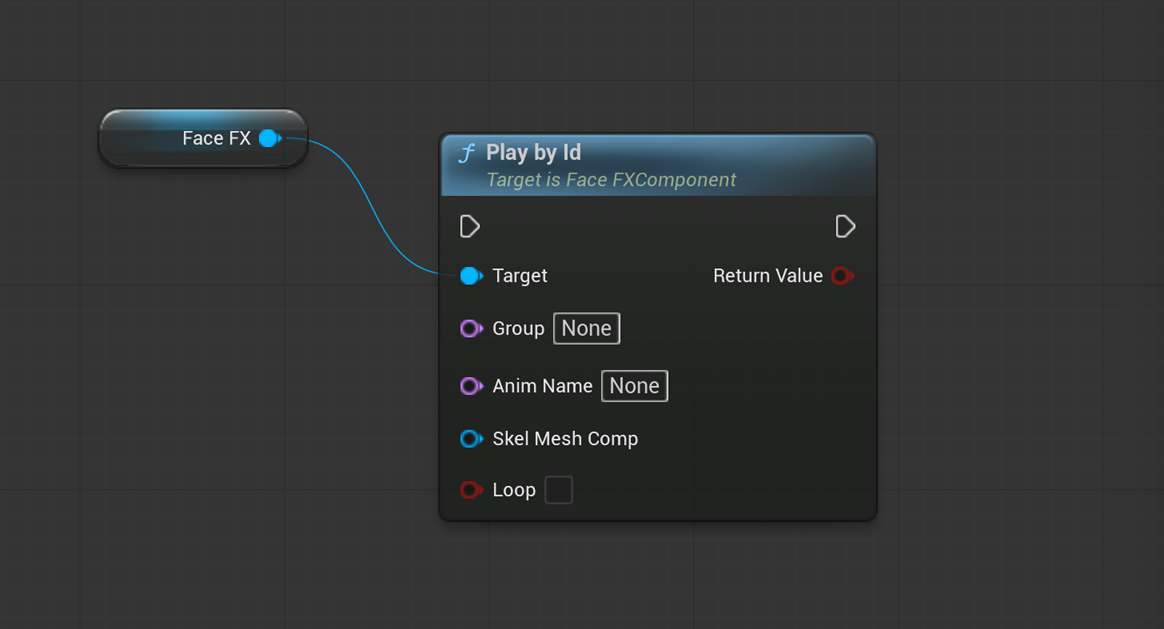Click the Skel Mesh Comp input pin
Screen dimensions: 1164x629
click(x=471, y=439)
